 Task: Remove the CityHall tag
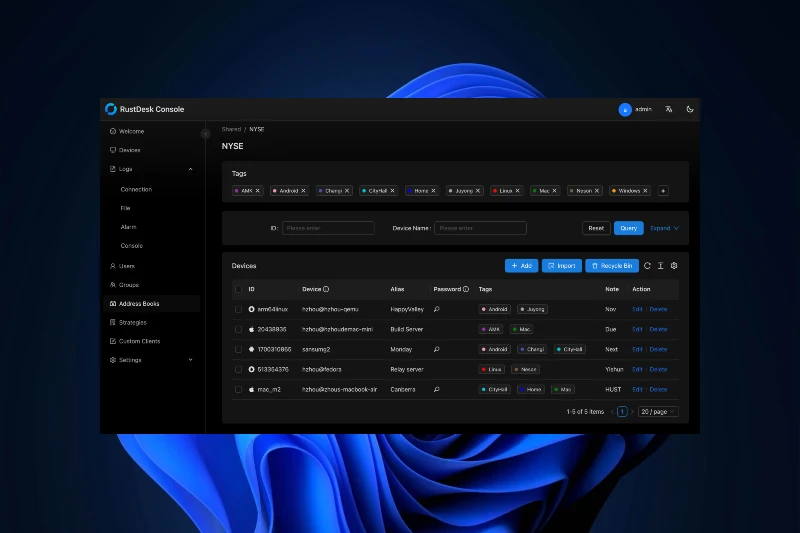coord(392,191)
